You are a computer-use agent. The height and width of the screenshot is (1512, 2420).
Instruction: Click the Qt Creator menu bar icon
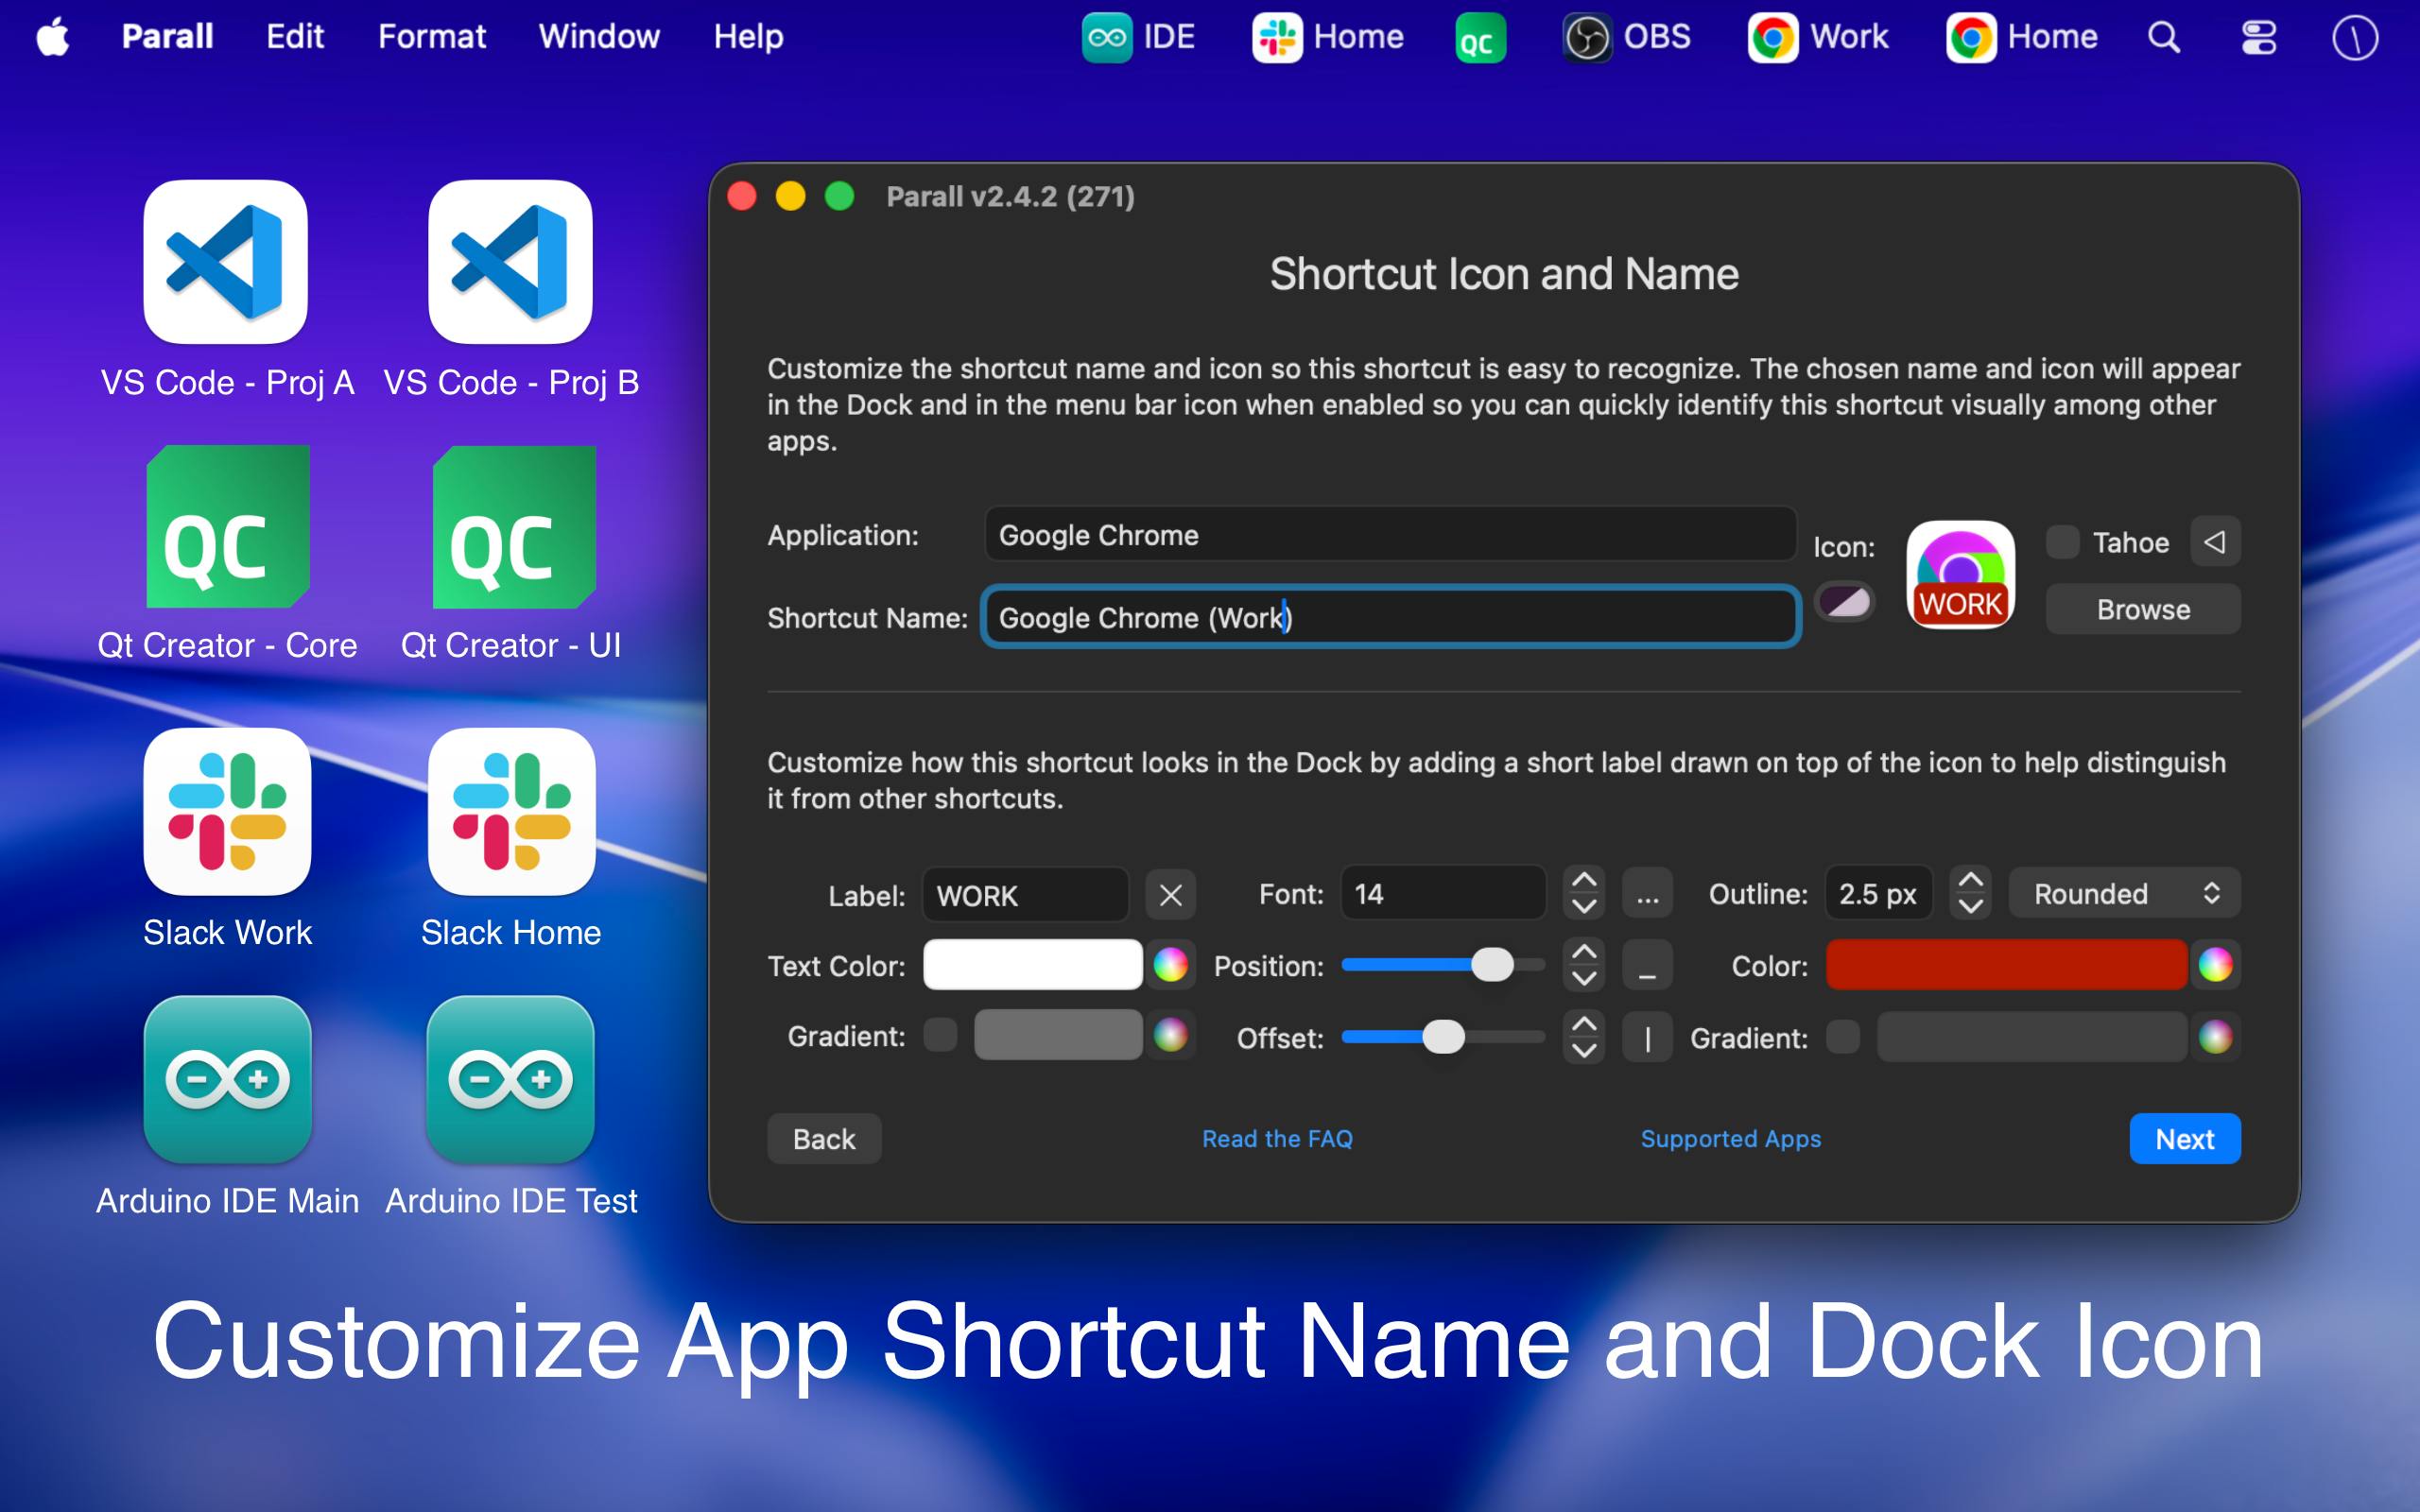1480,38
